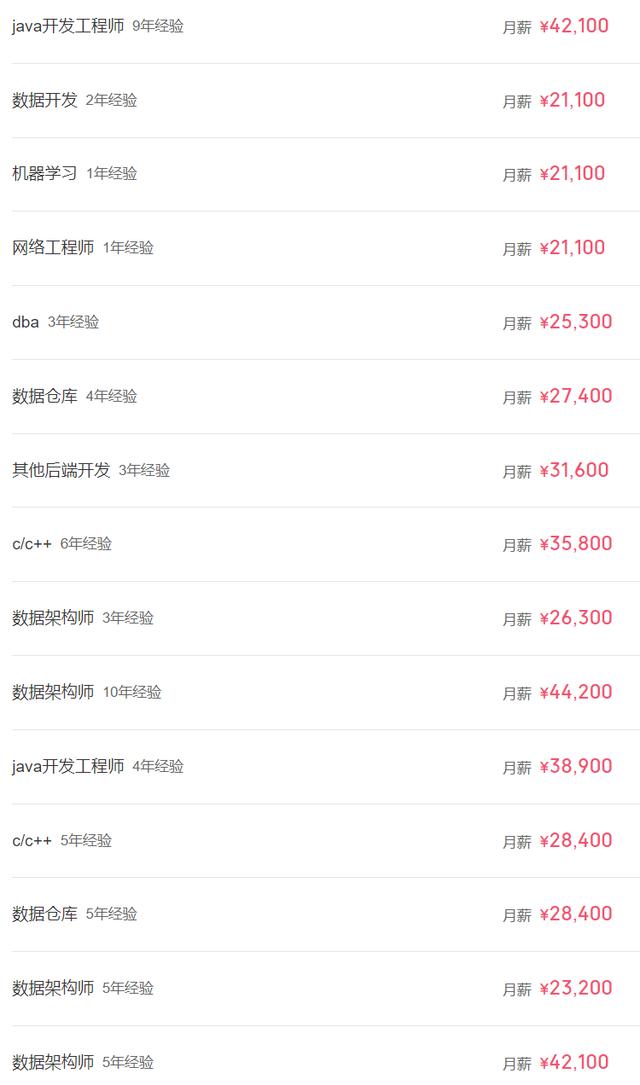This screenshot has width=640, height=1085.
Task: Open the 数据仓库 4年经验 entry
Action: 45,396
